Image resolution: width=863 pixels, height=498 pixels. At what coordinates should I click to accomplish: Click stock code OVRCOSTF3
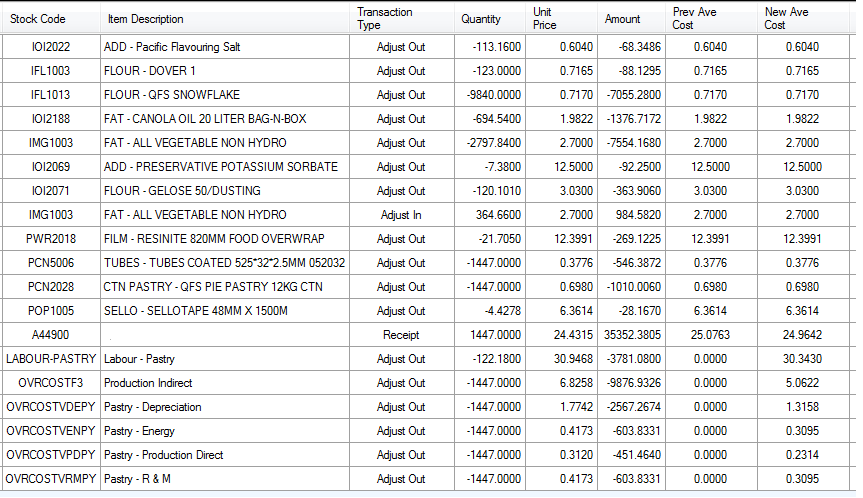51,383
